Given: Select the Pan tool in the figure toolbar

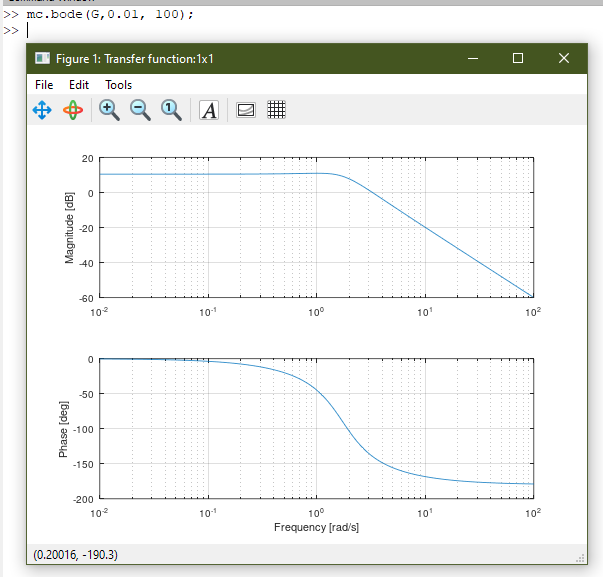Looking at the screenshot, I should click(x=42, y=110).
